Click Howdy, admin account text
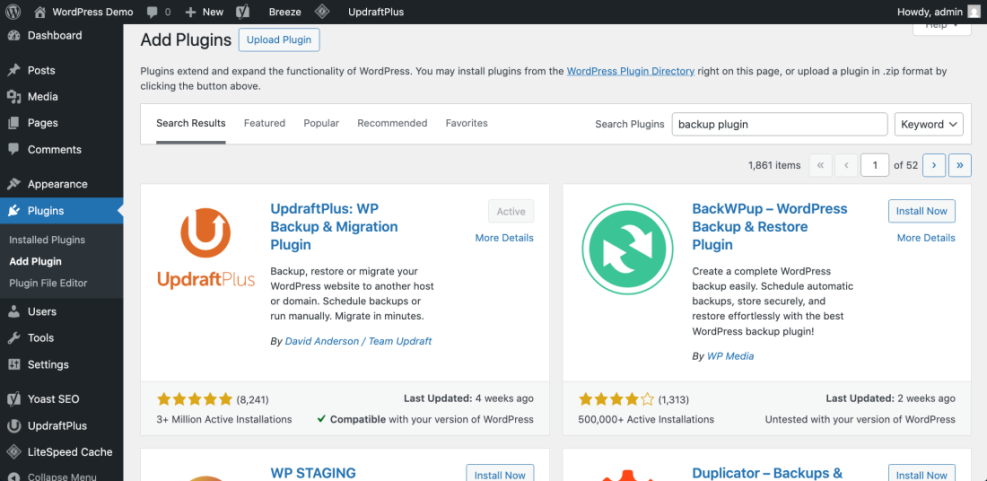The height and width of the screenshot is (481, 987). tap(930, 12)
